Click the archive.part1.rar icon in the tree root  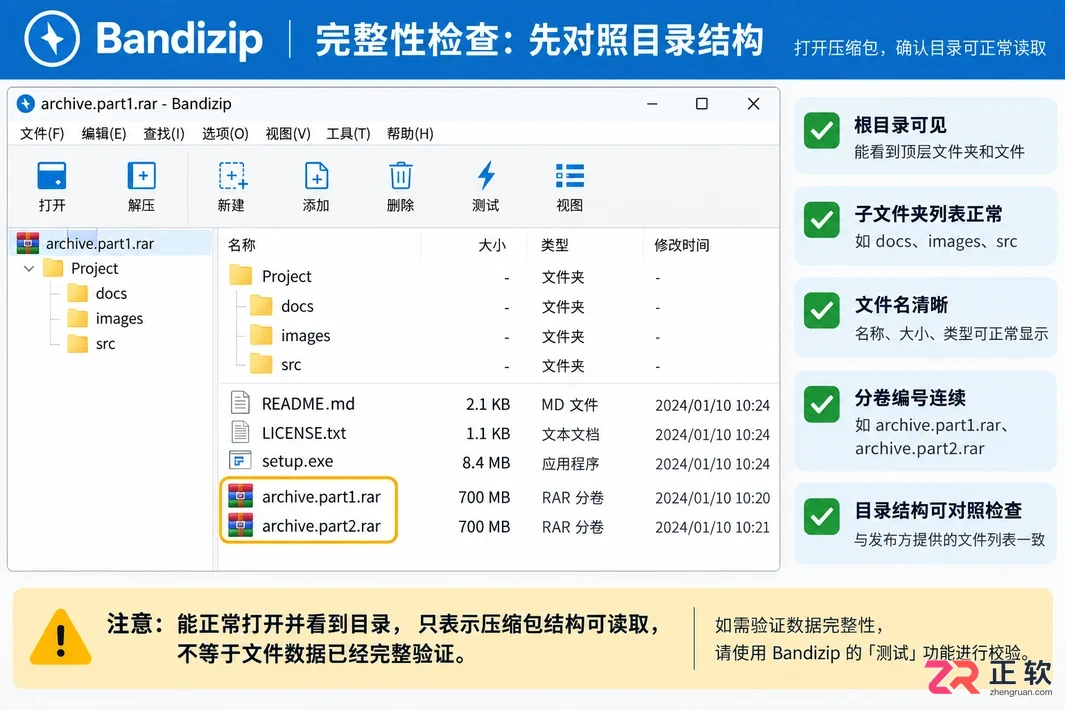click(28, 243)
